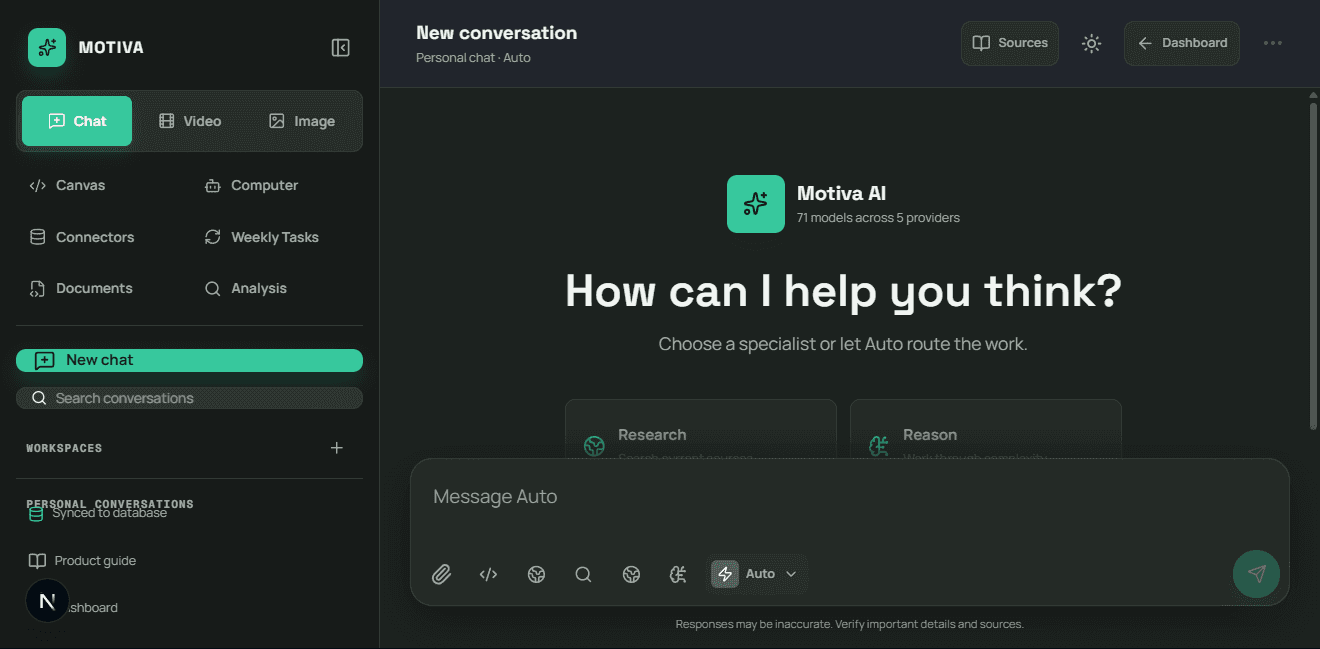Go back to Dashboard from header
The image size is (1320, 649).
click(x=1182, y=43)
